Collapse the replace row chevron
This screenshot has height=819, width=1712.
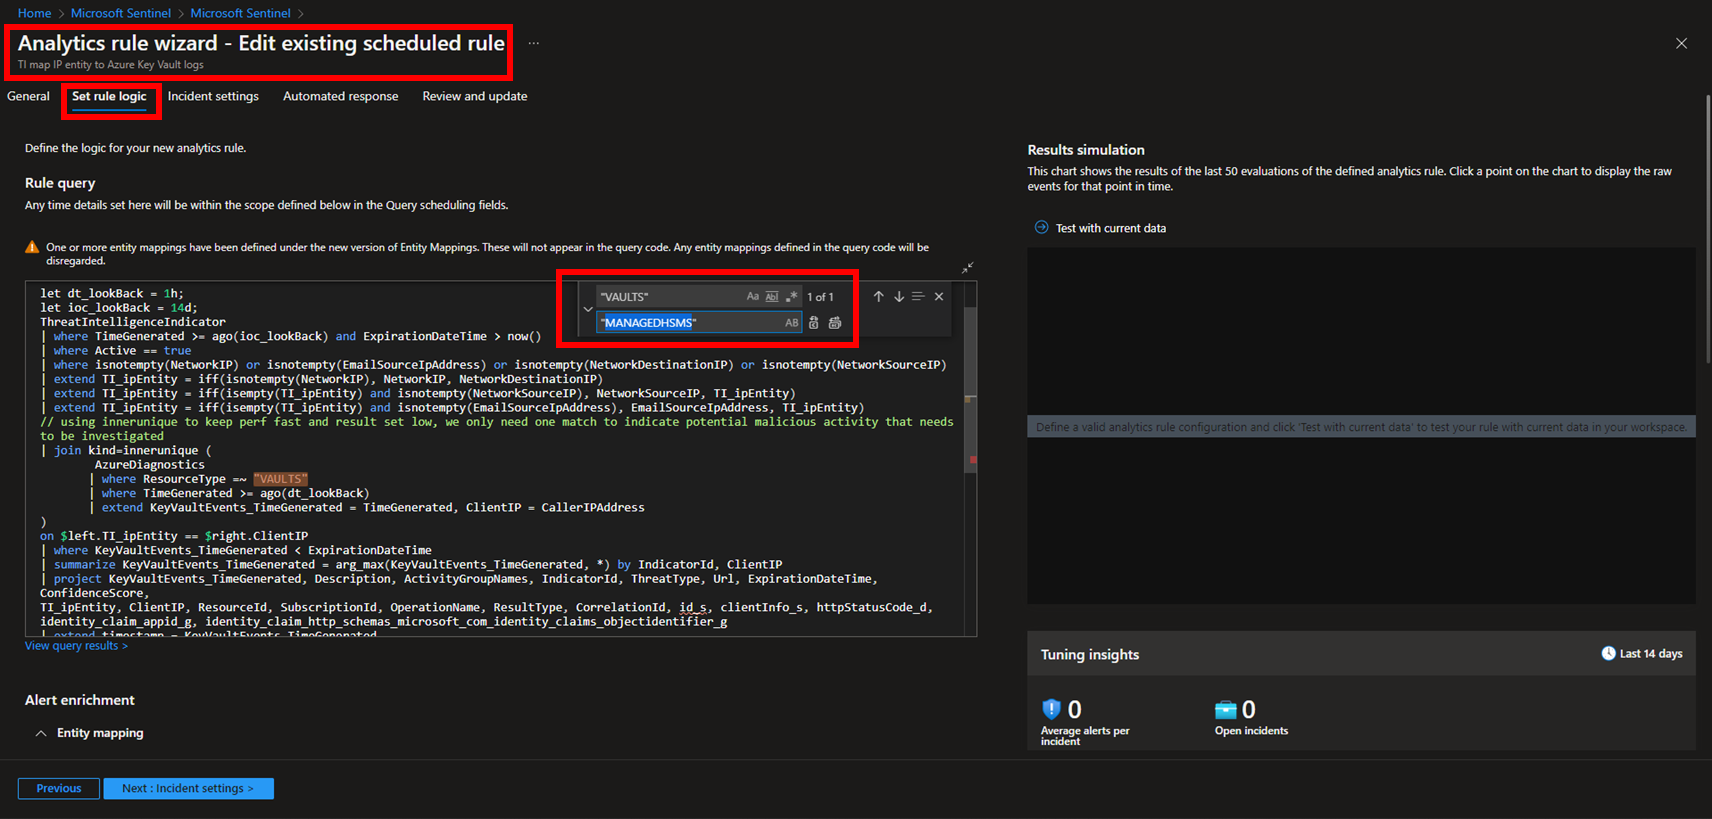pos(587,310)
